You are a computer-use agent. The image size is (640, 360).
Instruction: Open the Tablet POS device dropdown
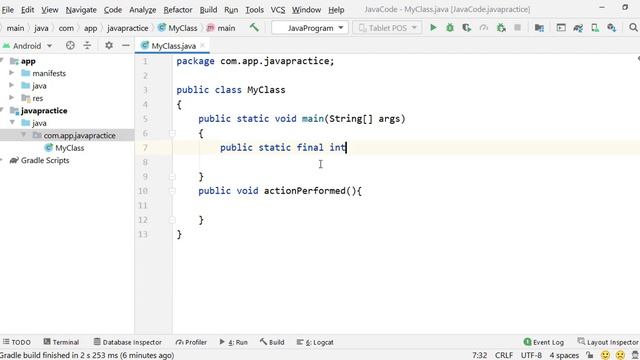(x=387, y=28)
